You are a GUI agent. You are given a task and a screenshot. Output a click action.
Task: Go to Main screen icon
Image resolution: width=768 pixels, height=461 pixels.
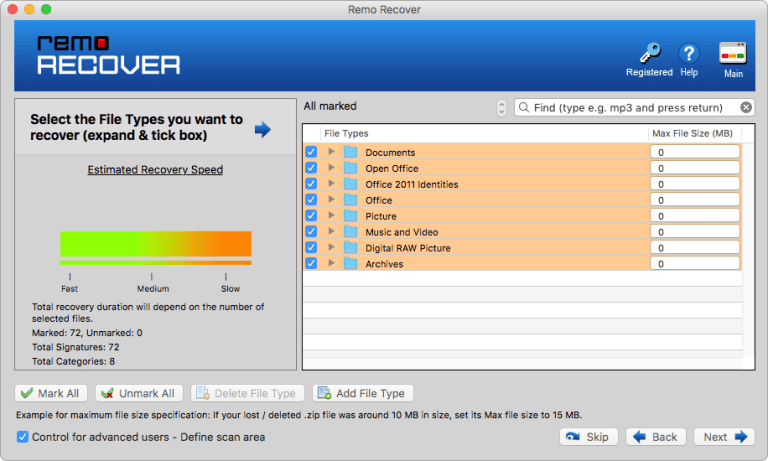(x=733, y=53)
